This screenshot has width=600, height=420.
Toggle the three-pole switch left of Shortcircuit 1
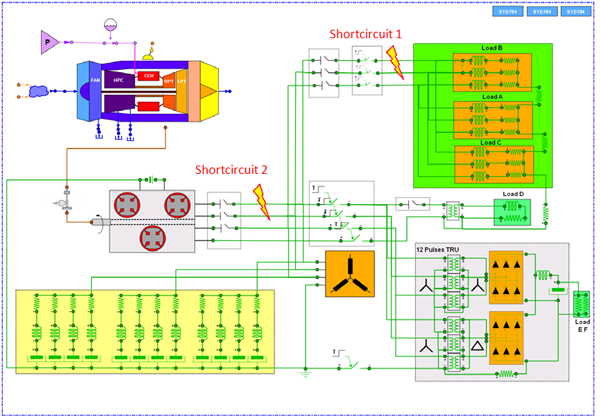tap(325, 71)
